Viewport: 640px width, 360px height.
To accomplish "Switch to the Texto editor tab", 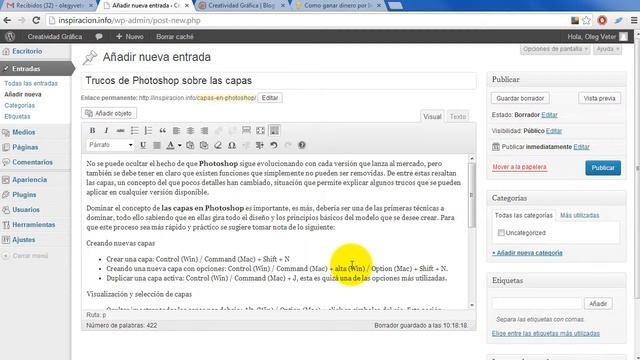I will click(458, 116).
